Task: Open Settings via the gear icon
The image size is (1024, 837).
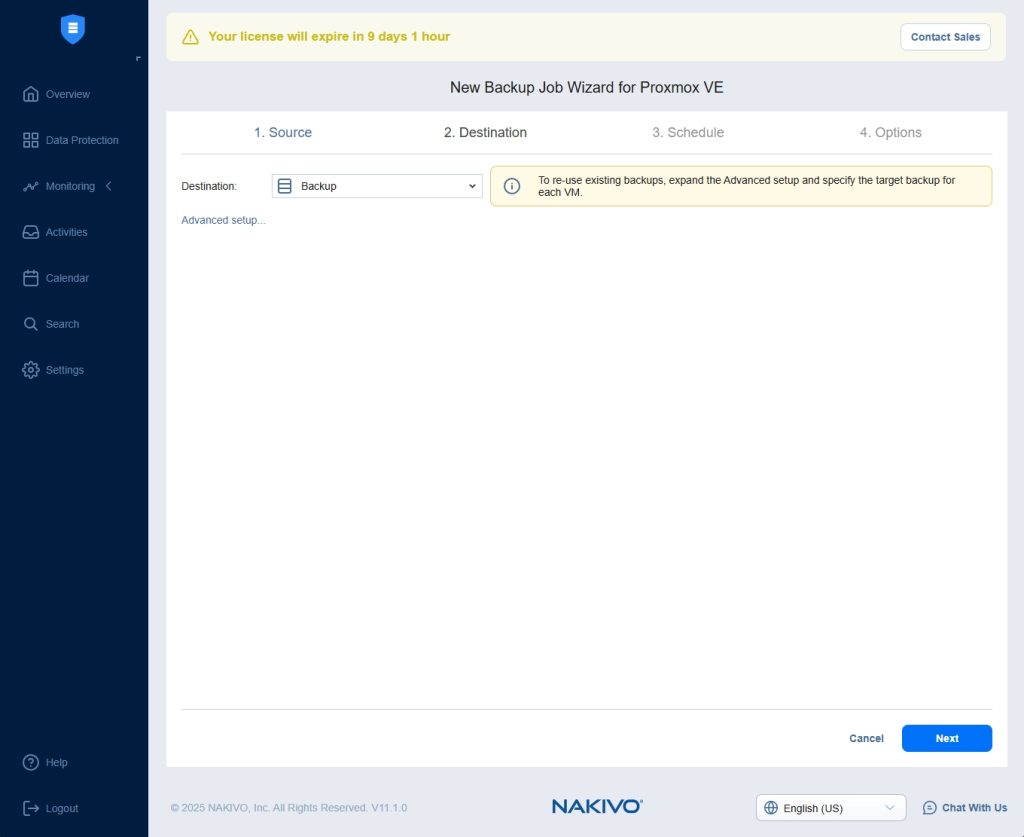Action: [x=31, y=370]
